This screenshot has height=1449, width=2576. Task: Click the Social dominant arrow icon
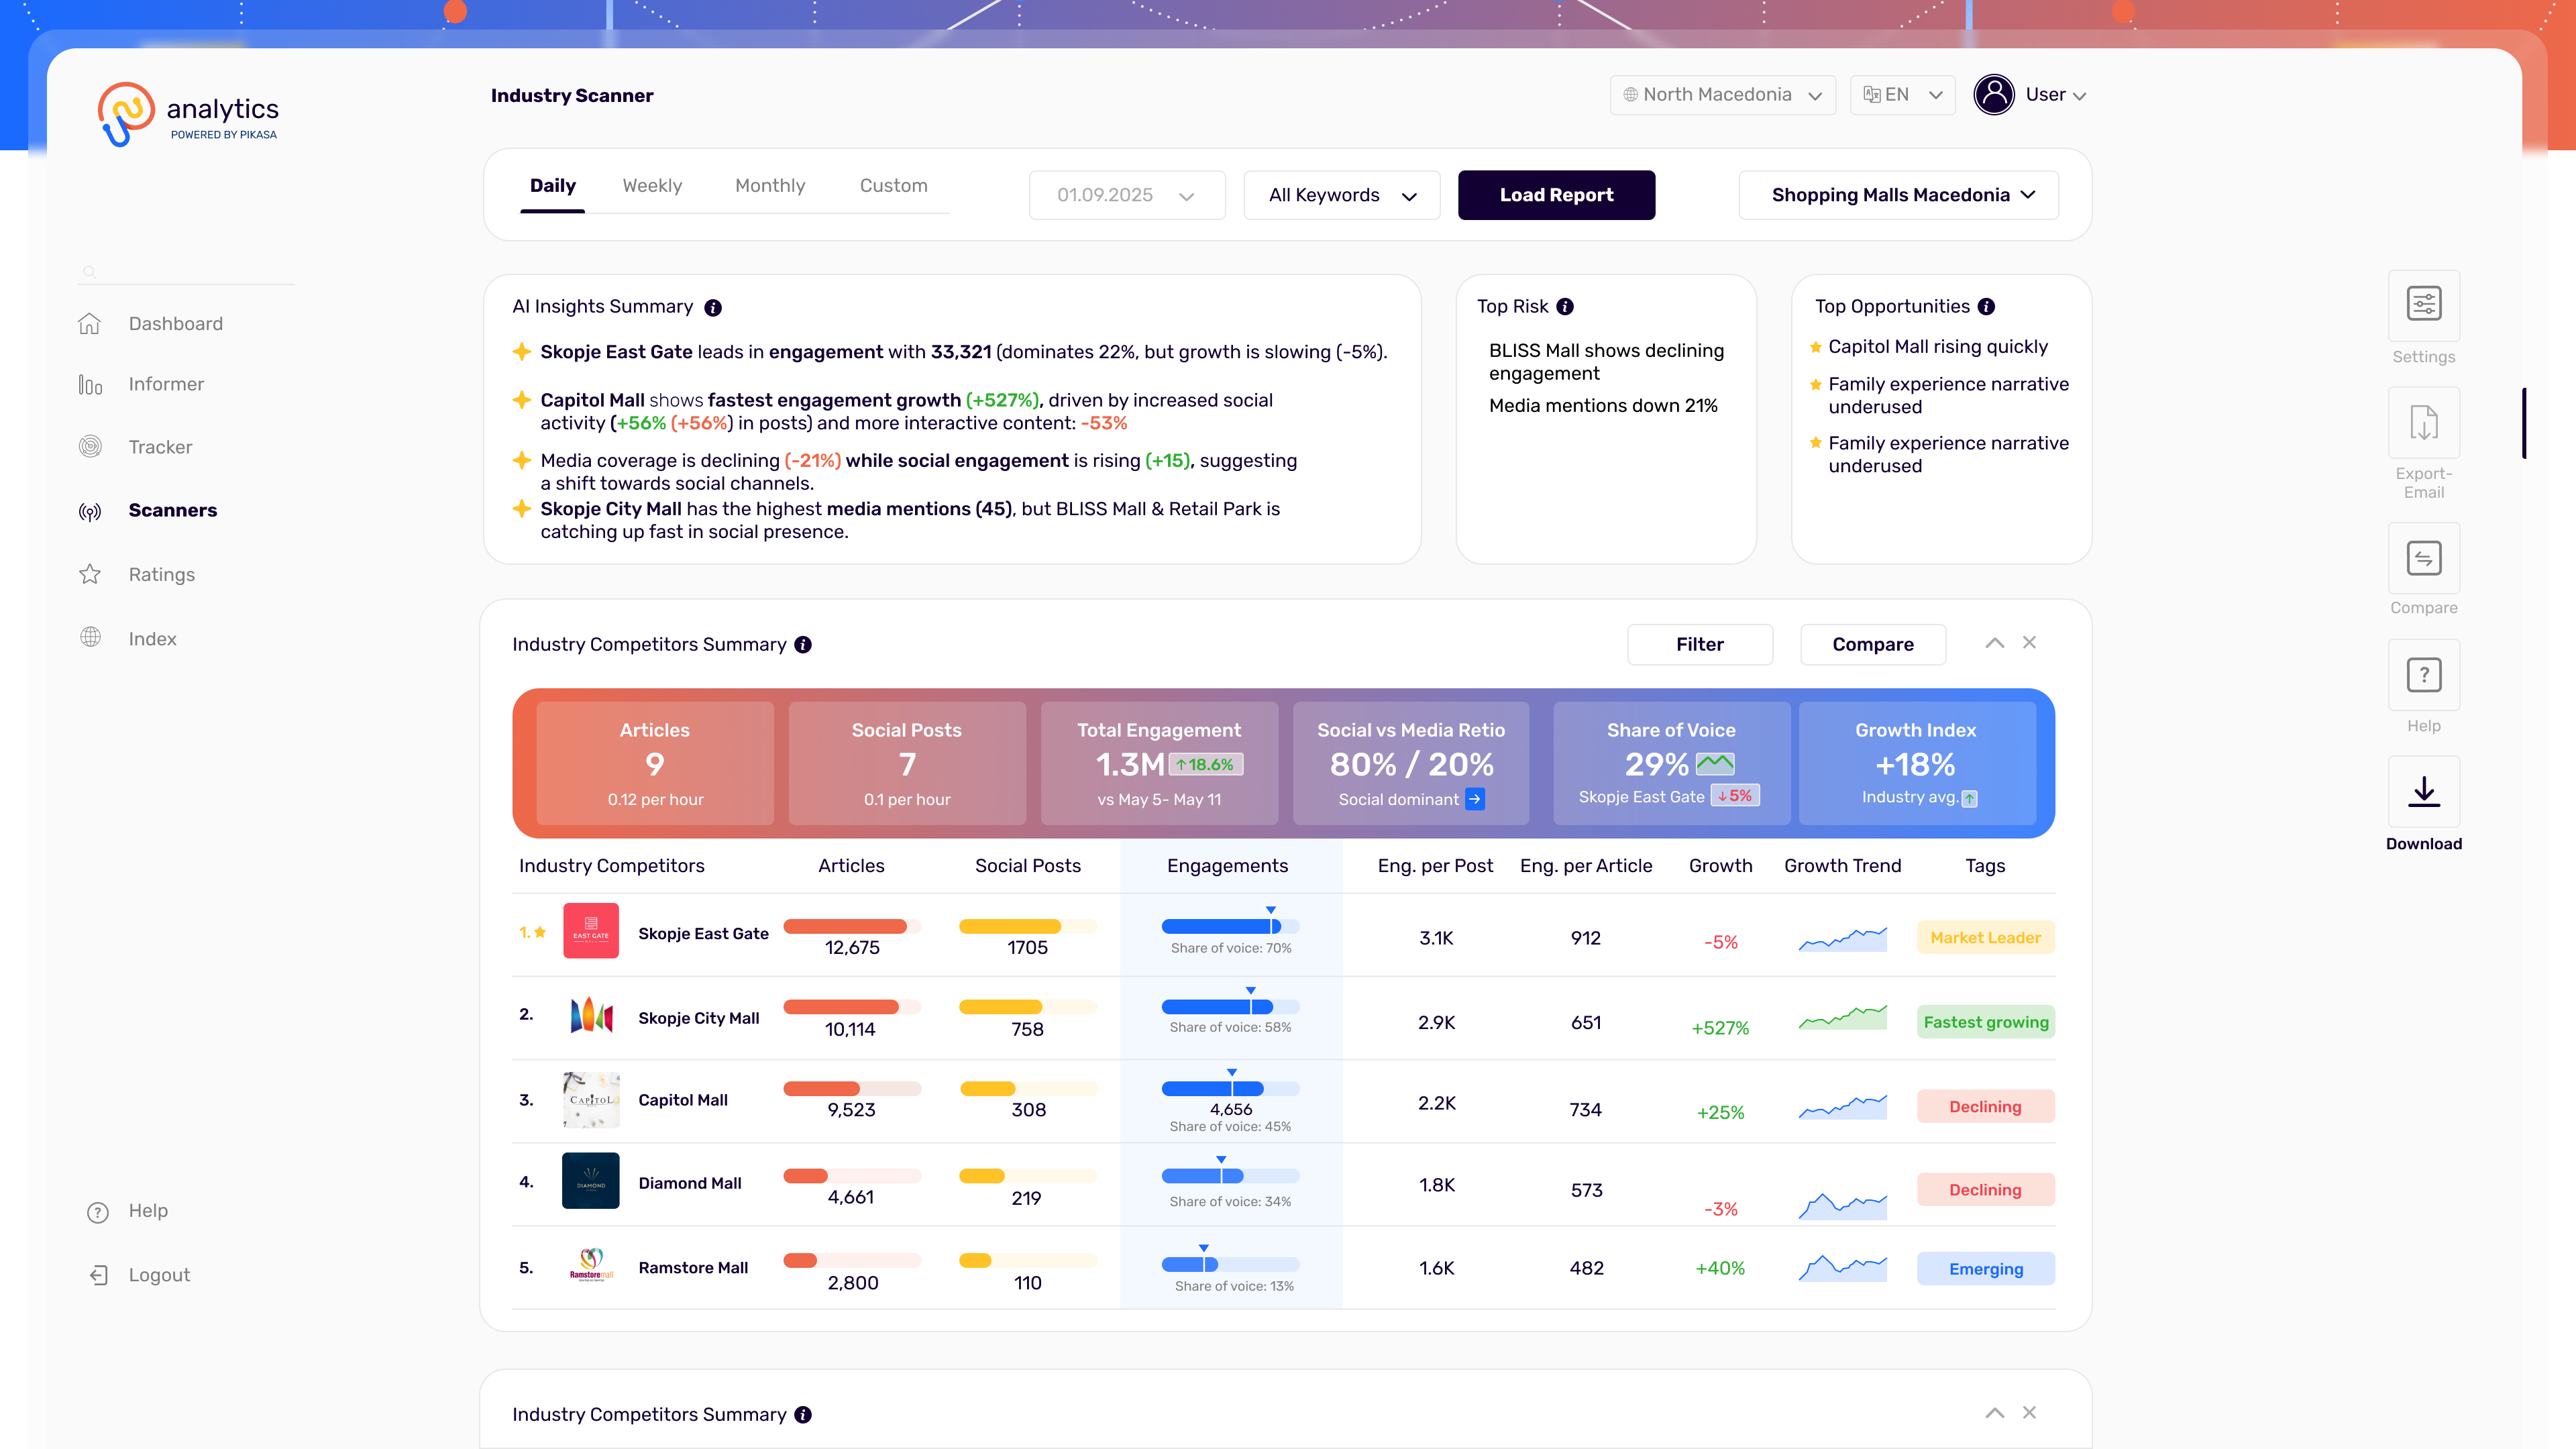pos(1475,799)
